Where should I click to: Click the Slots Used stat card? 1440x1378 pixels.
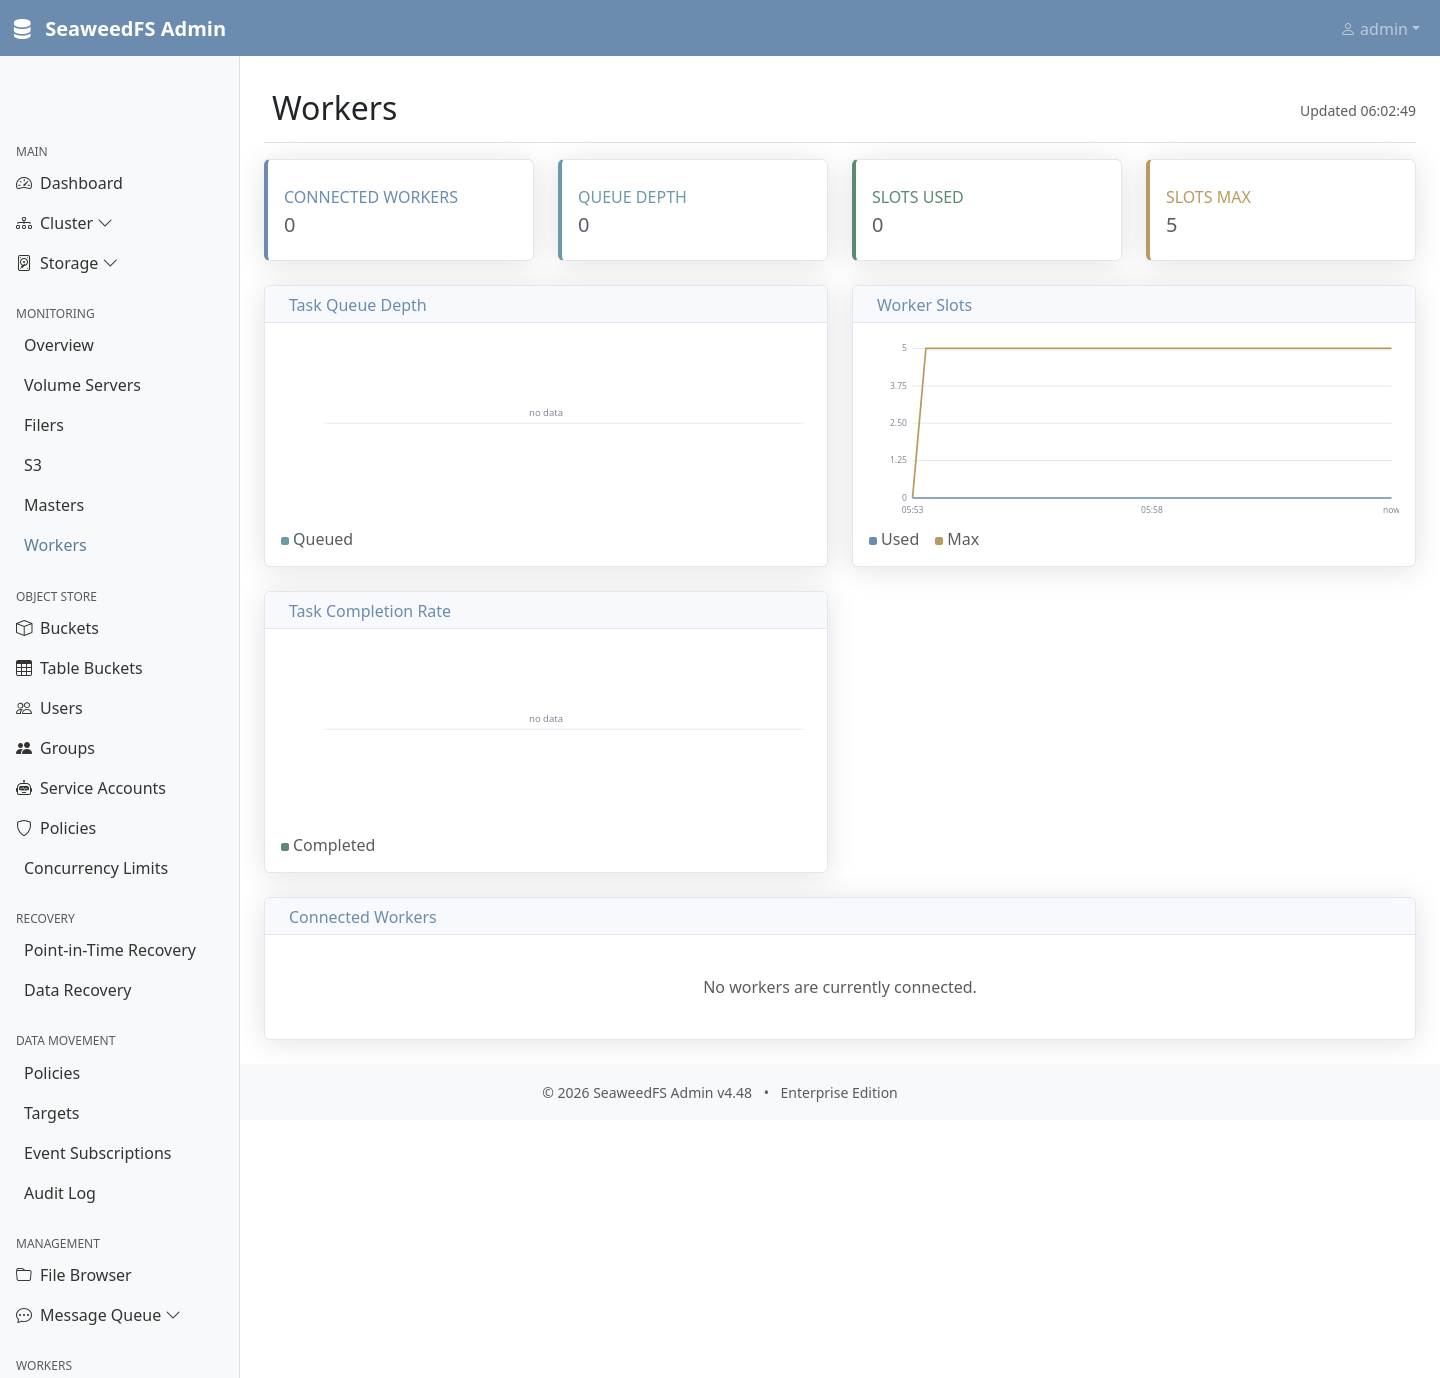pyautogui.click(x=987, y=210)
